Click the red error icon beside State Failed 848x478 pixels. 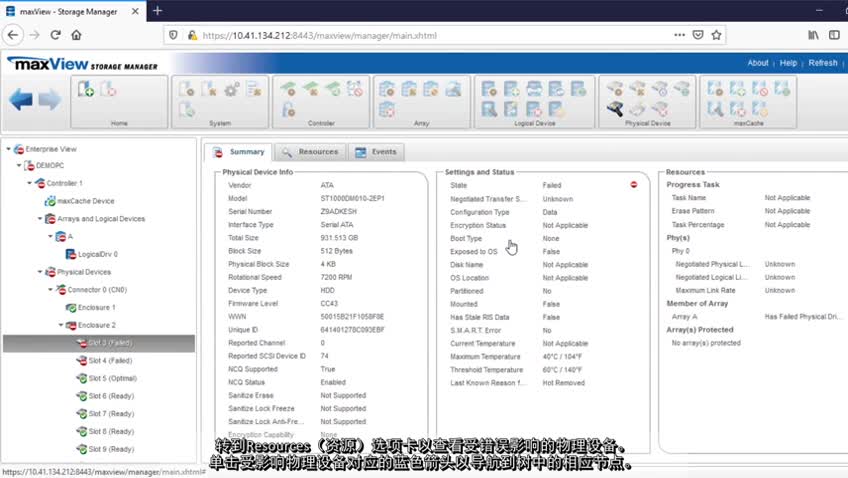point(634,185)
